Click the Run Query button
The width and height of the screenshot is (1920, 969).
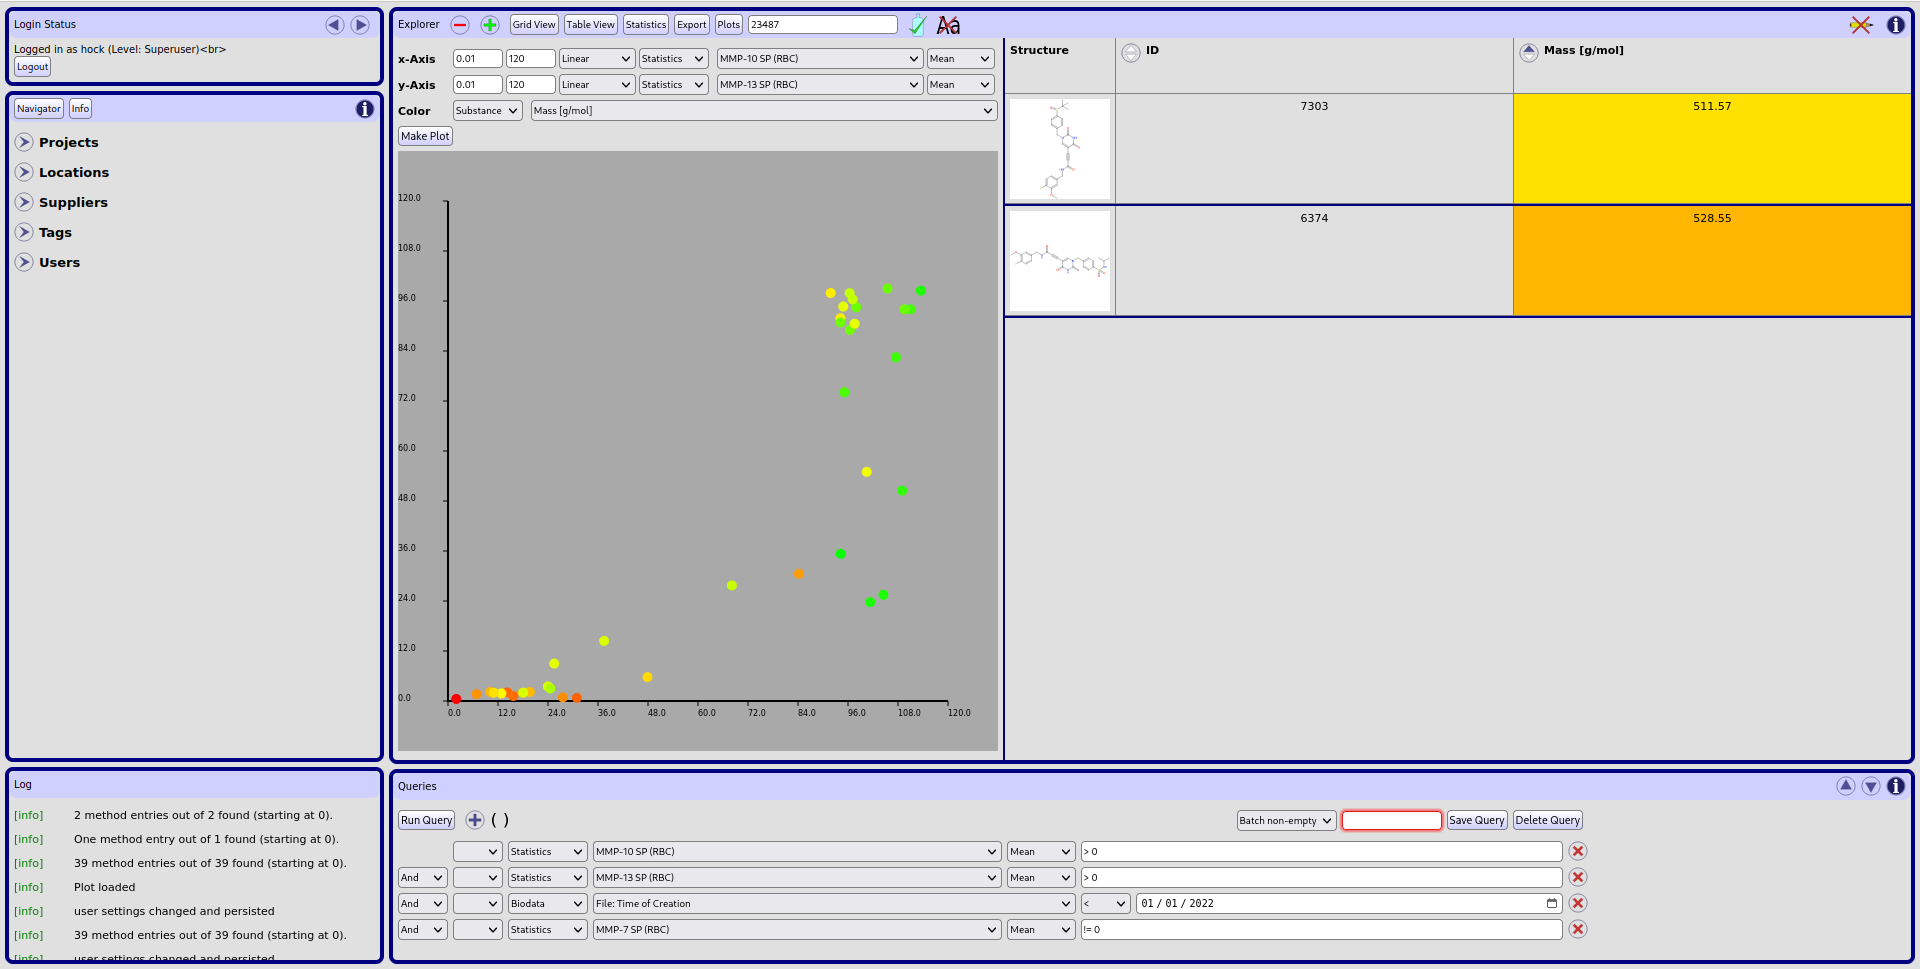tap(427, 820)
